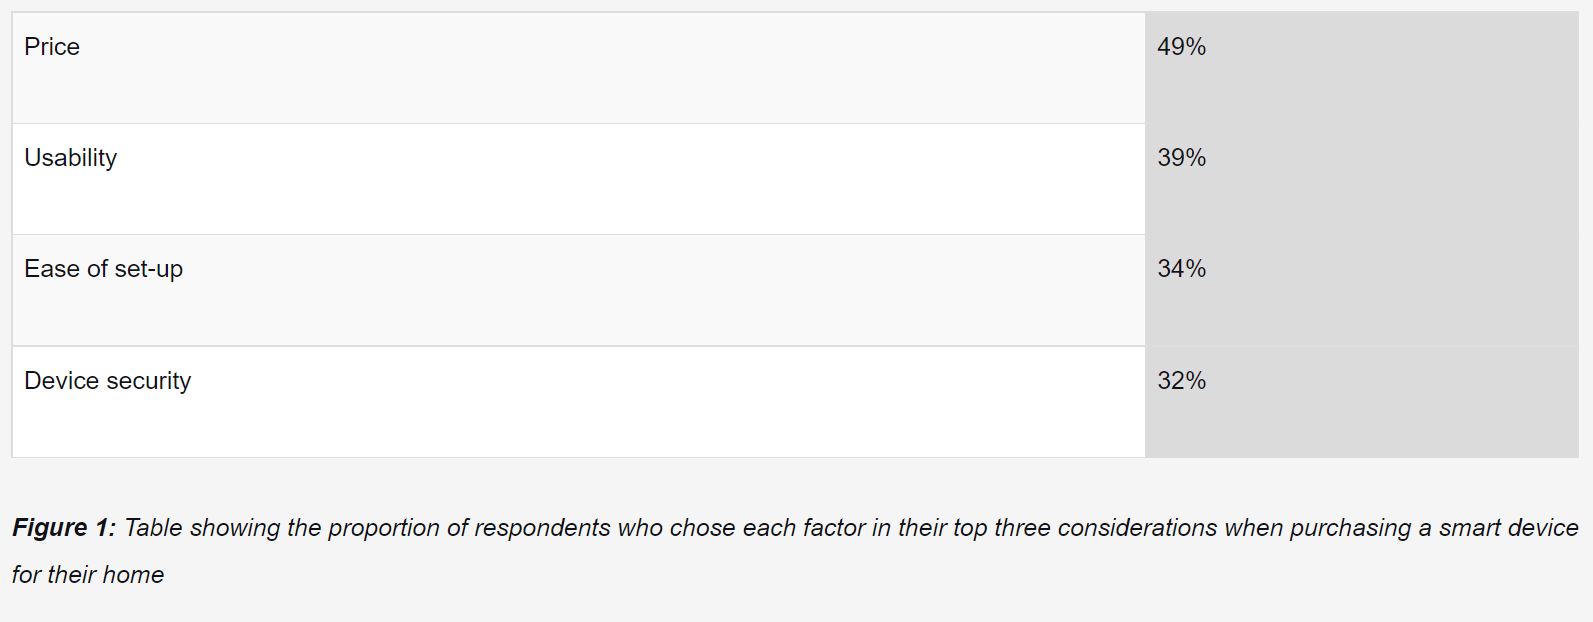Click the Device security label

[x=107, y=381]
